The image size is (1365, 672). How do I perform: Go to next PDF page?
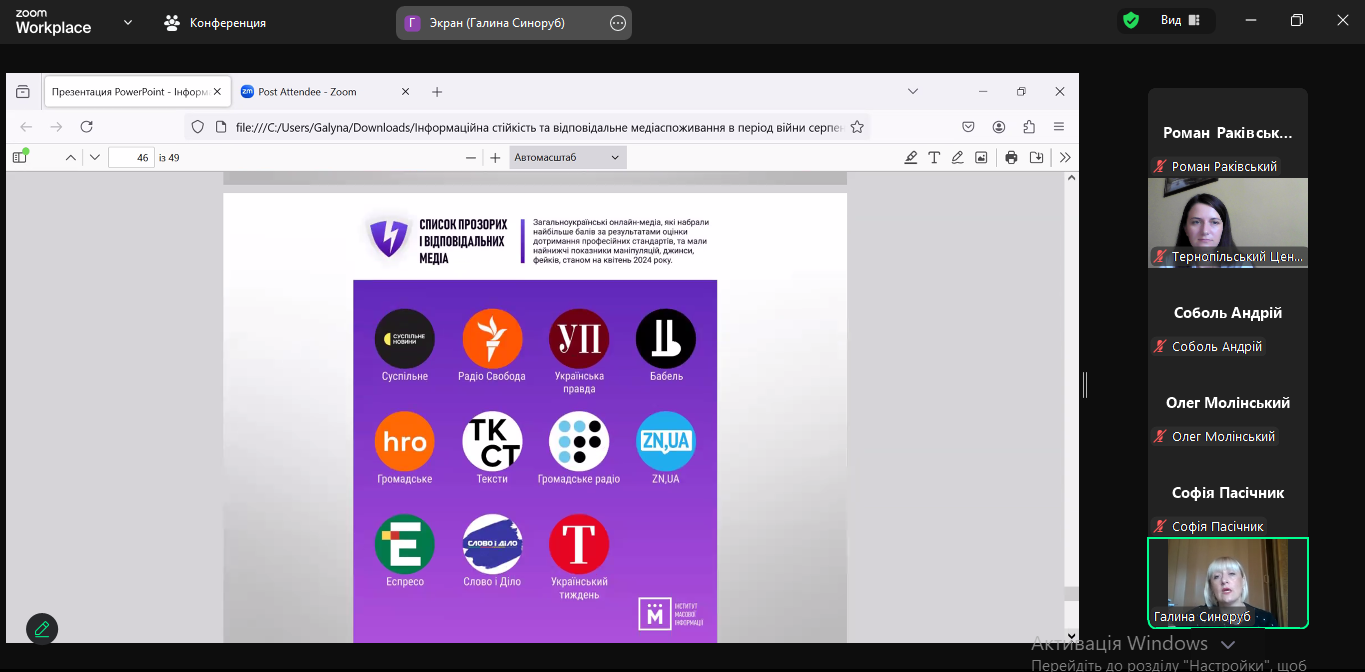click(95, 157)
